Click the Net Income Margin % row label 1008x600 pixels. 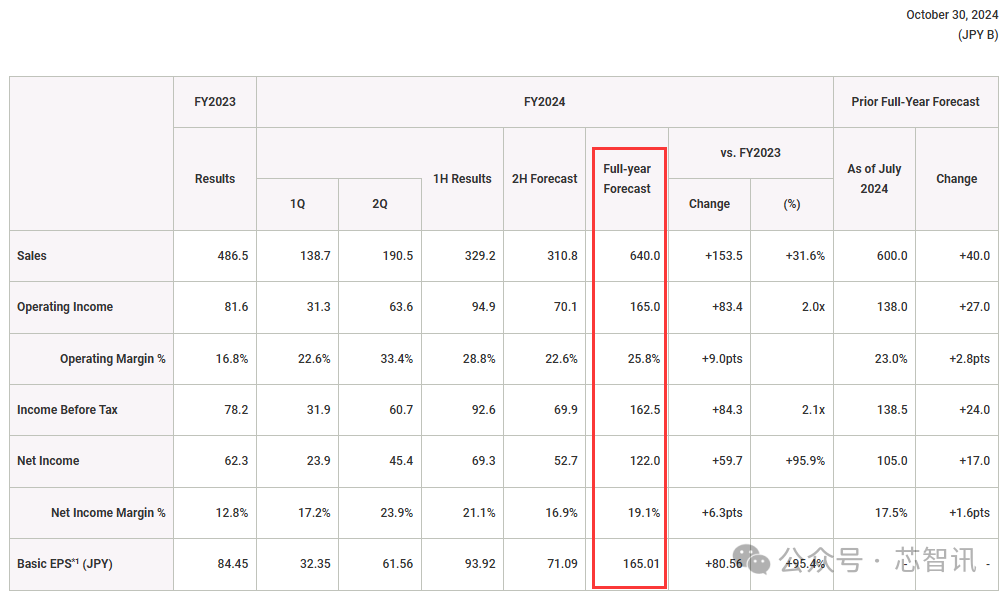click(108, 513)
